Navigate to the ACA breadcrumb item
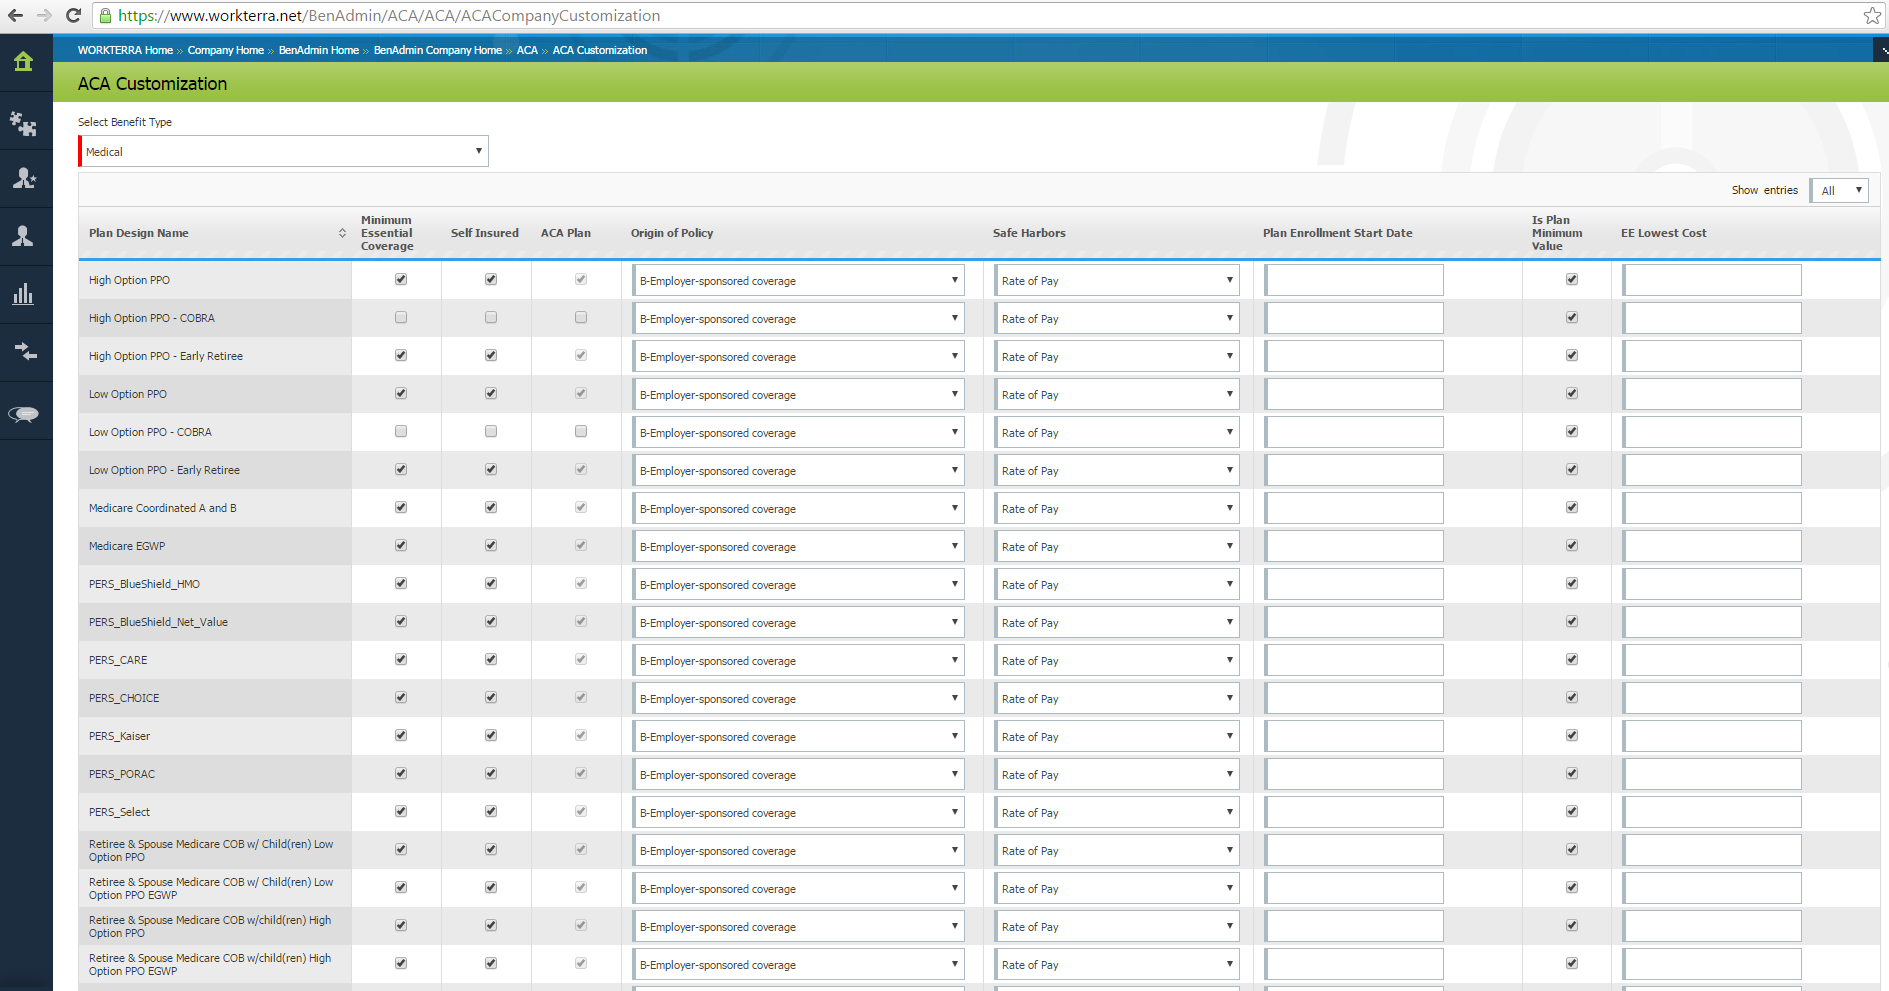 pyautogui.click(x=527, y=50)
